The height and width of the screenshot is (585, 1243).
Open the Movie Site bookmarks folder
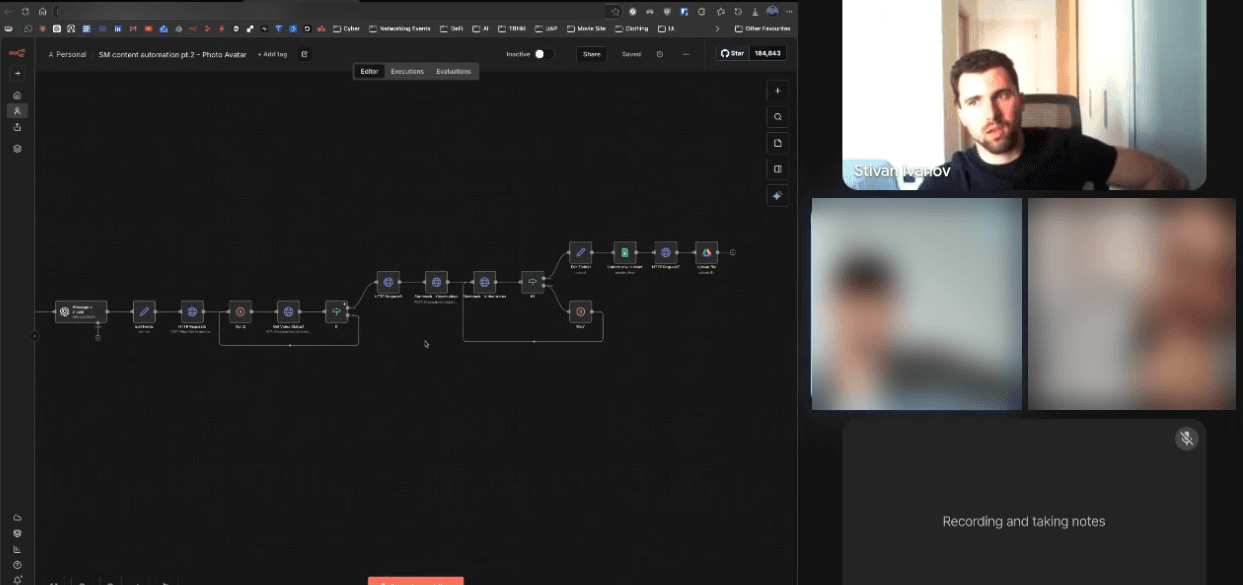(x=586, y=28)
